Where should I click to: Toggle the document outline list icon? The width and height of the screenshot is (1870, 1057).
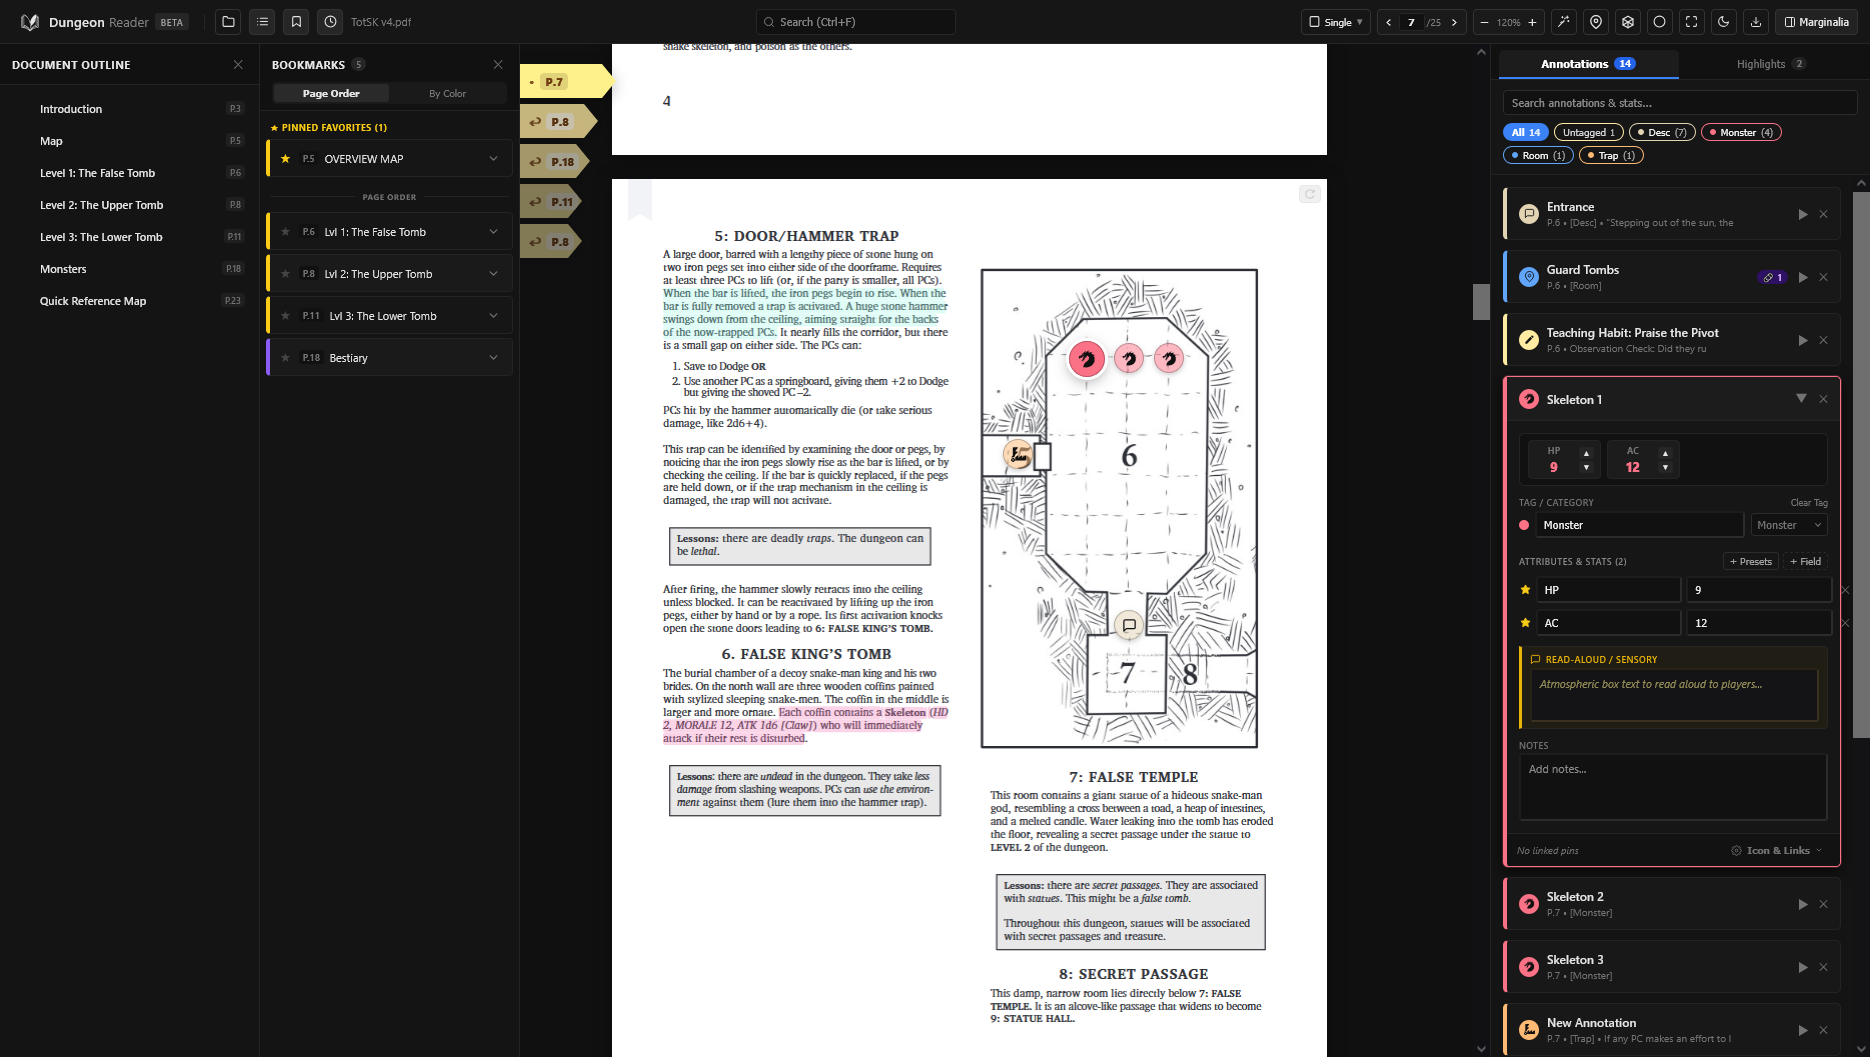pyautogui.click(x=262, y=22)
